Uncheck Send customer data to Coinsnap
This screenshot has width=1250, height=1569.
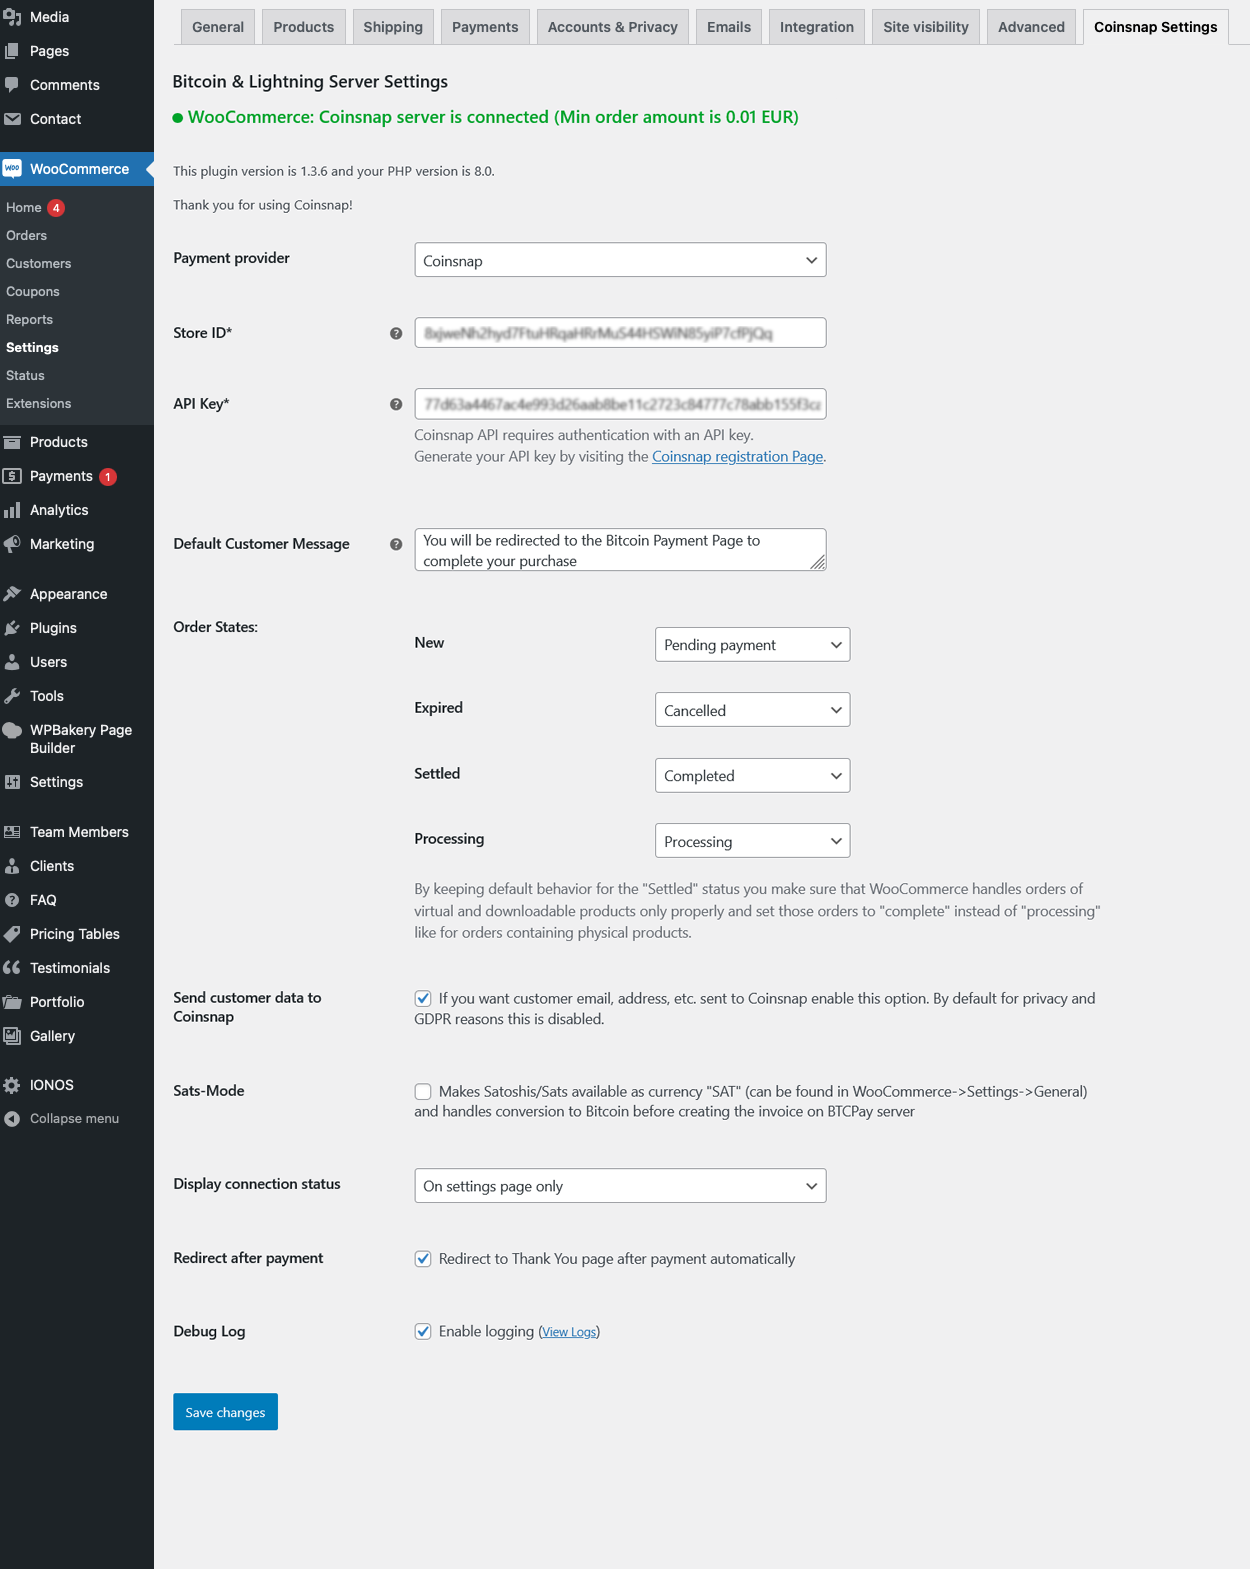423,998
